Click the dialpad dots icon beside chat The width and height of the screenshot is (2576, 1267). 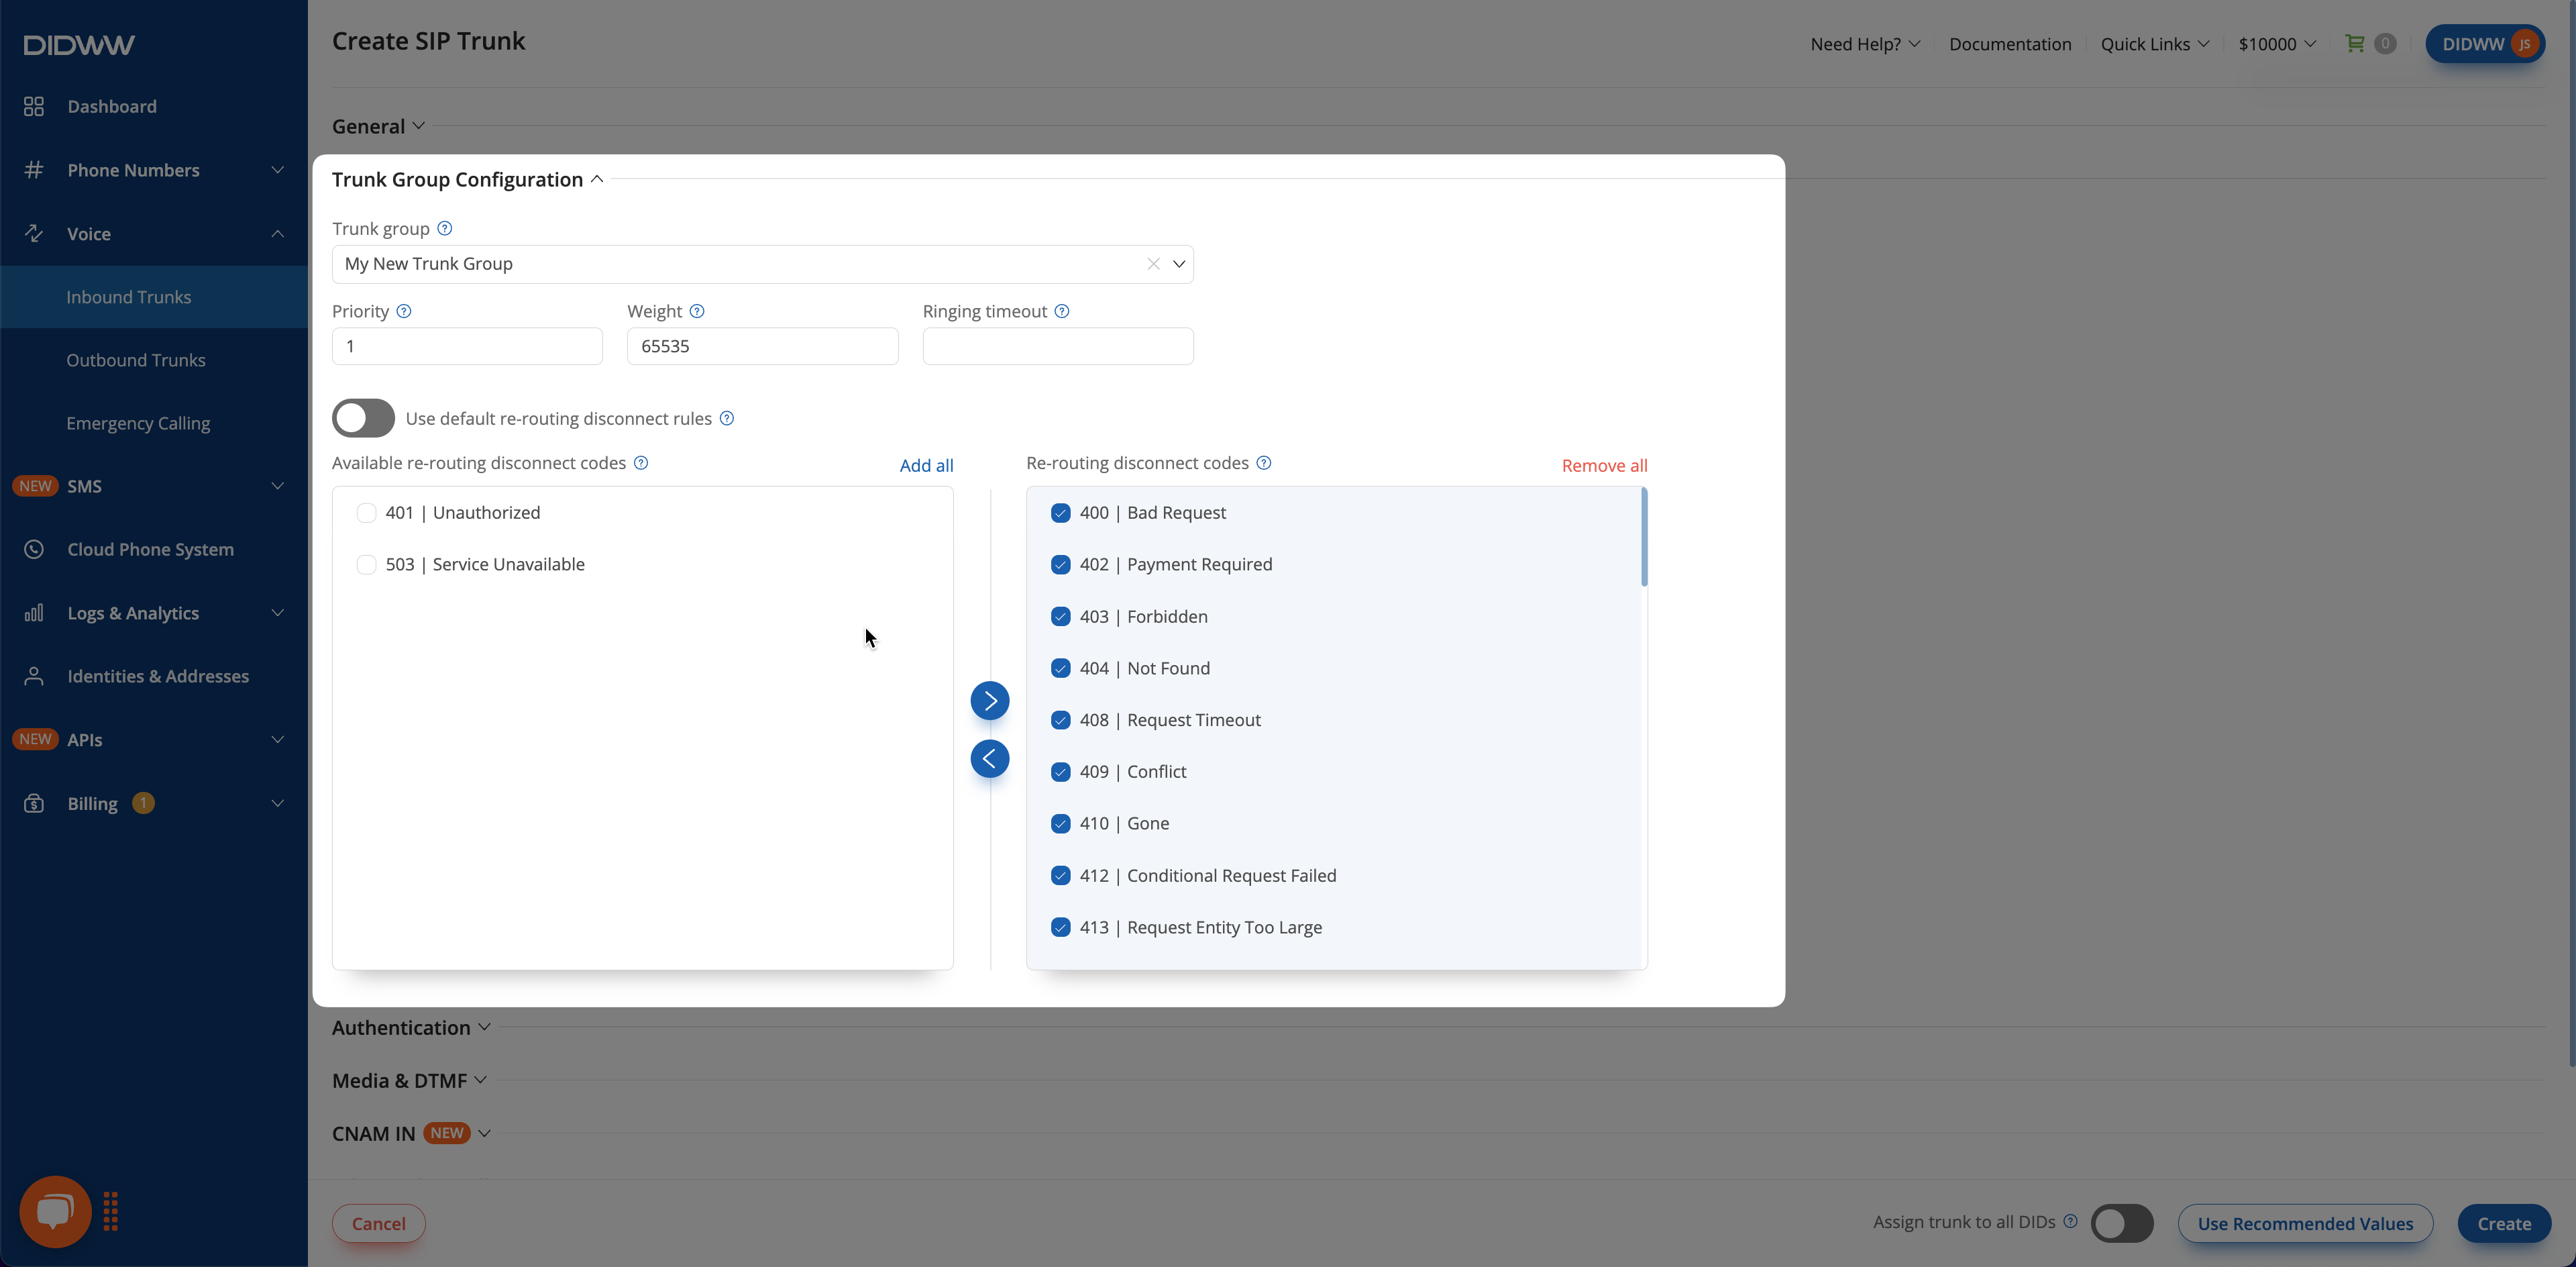click(111, 1211)
